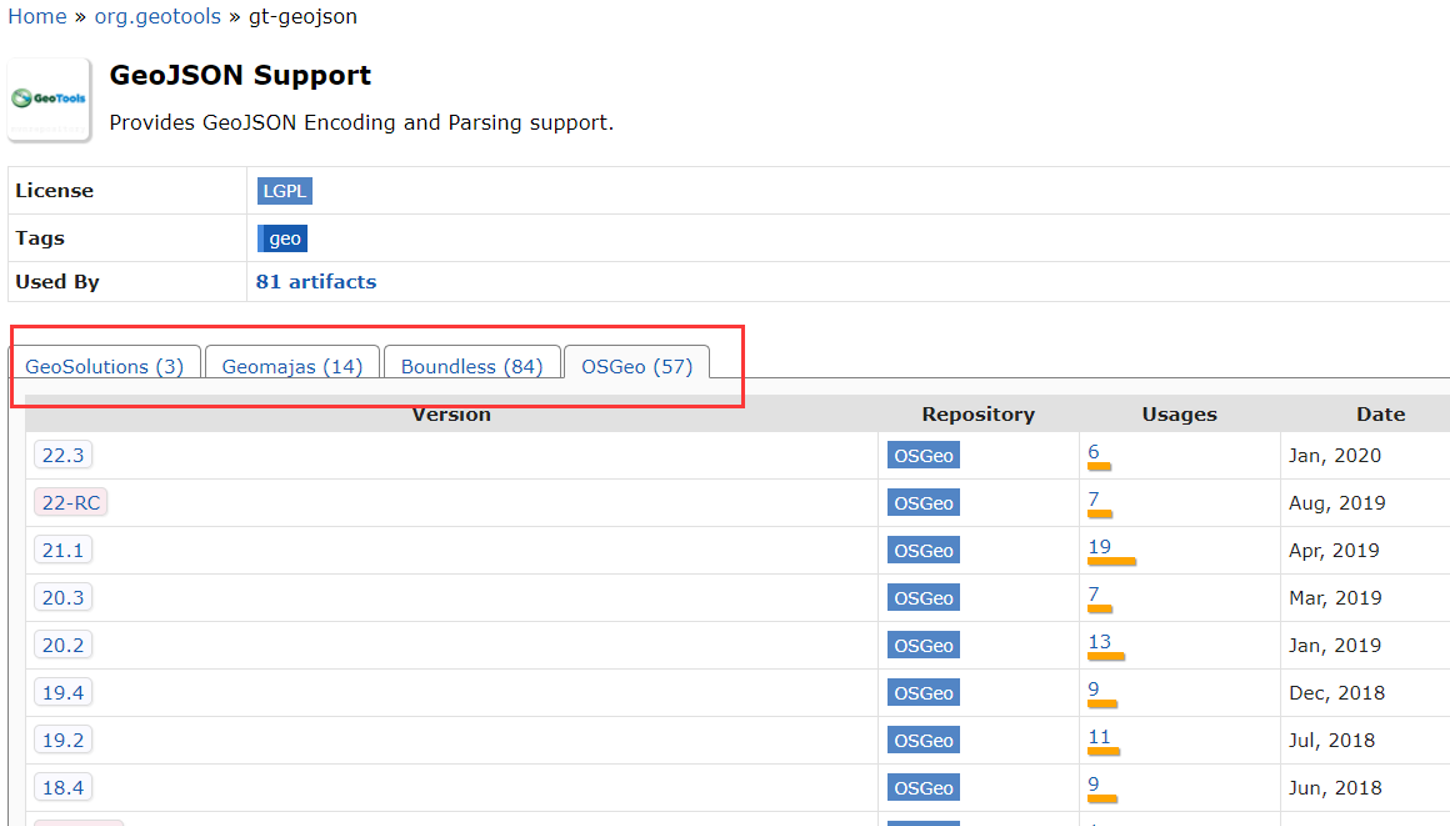Open usages count 13 for version 20.2
Viewport: 1450px width, 826px height.
click(x=1100, y=642)
